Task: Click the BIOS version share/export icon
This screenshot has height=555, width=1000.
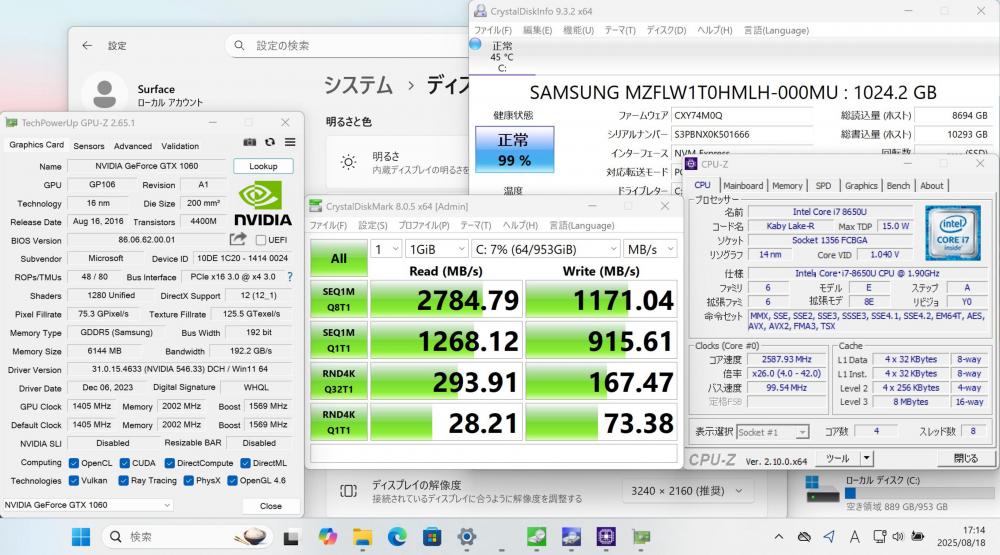Action: (238, 239)
